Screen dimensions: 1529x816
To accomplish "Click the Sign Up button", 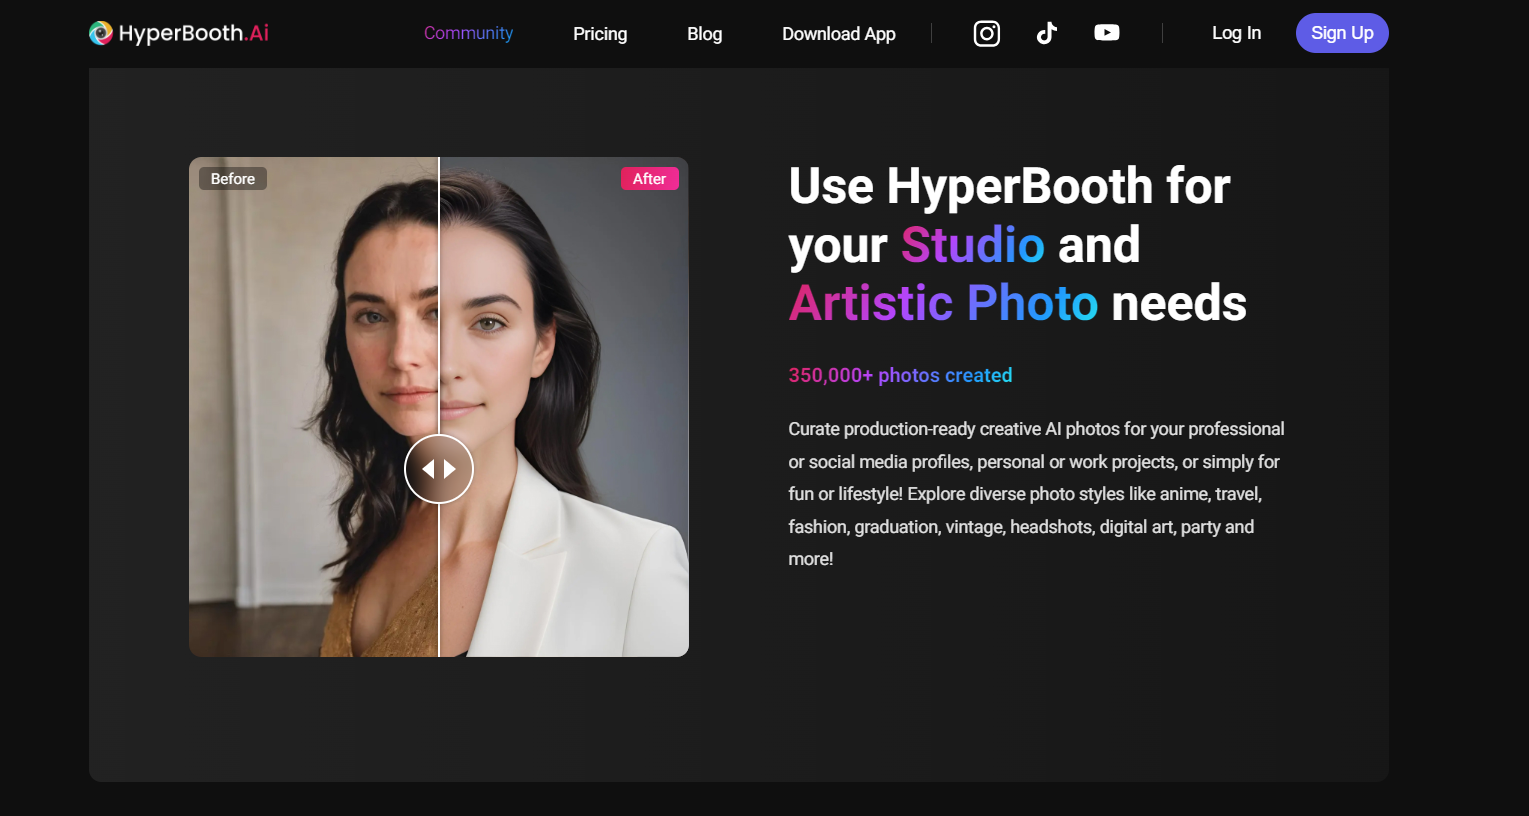I will point(1342,33).
